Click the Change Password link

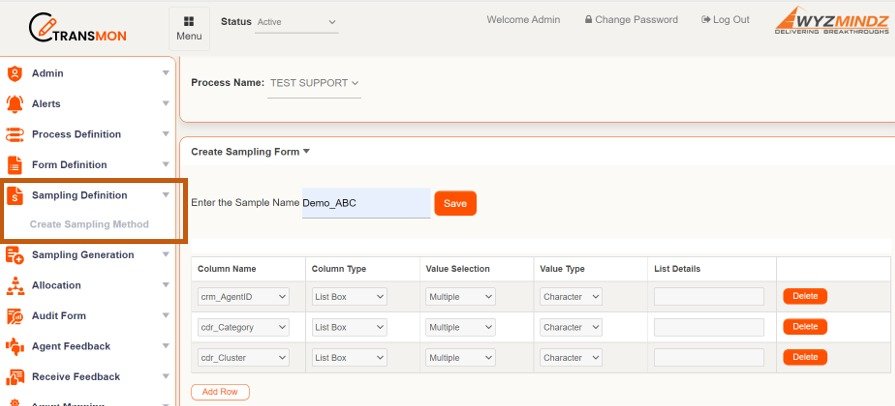pos(631,20)
